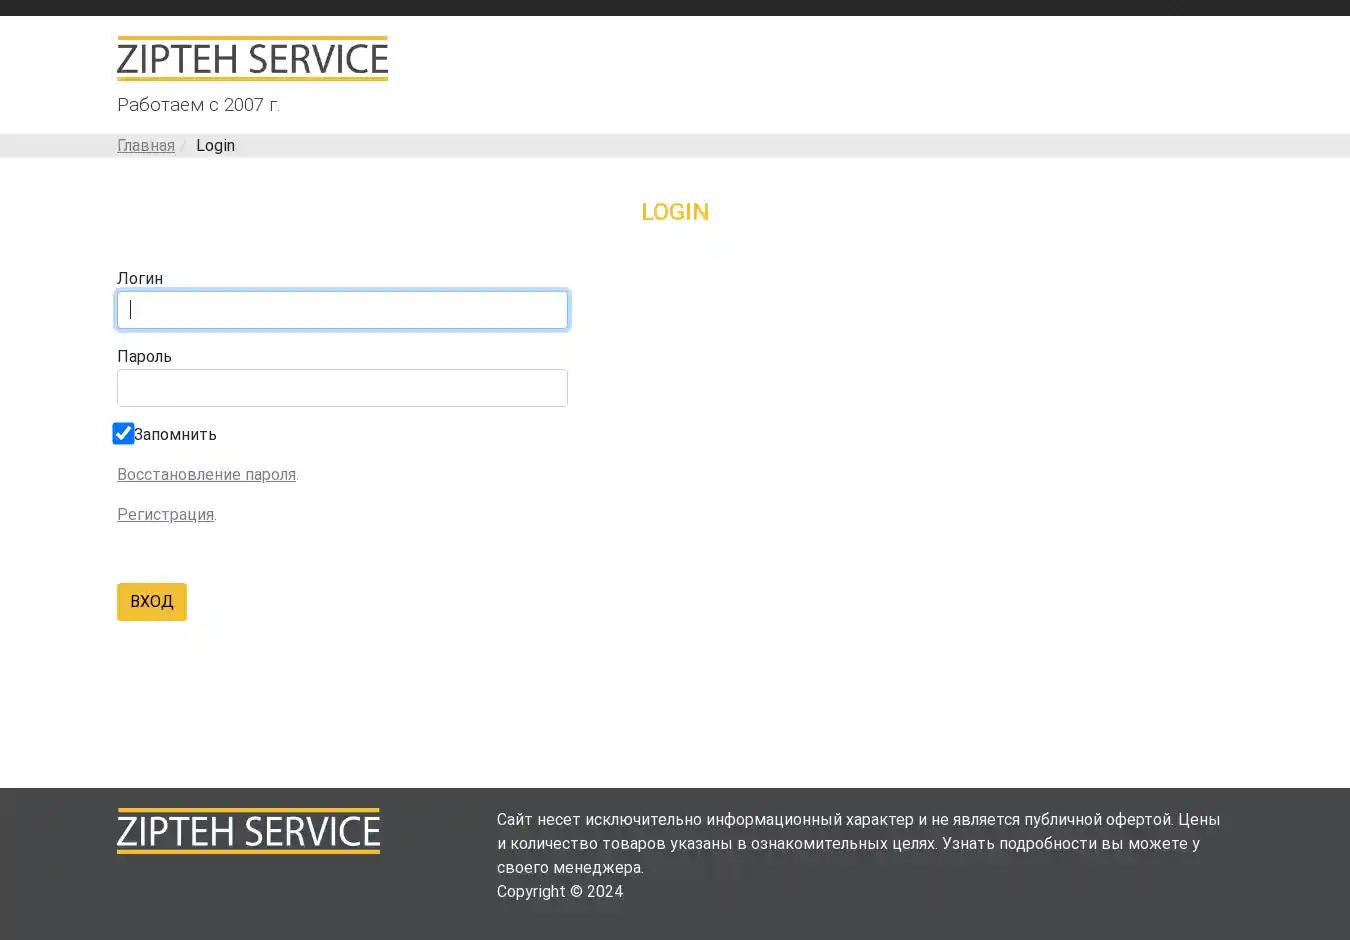Viewport: 1350px width, 940px height.
Task: Click the Copyright © 2024 text
Action: click(560, 892)
